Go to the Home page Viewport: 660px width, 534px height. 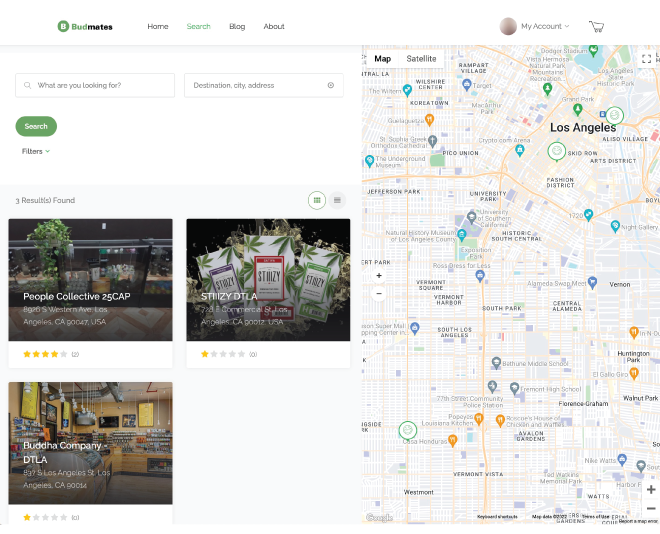coord(158,27)
